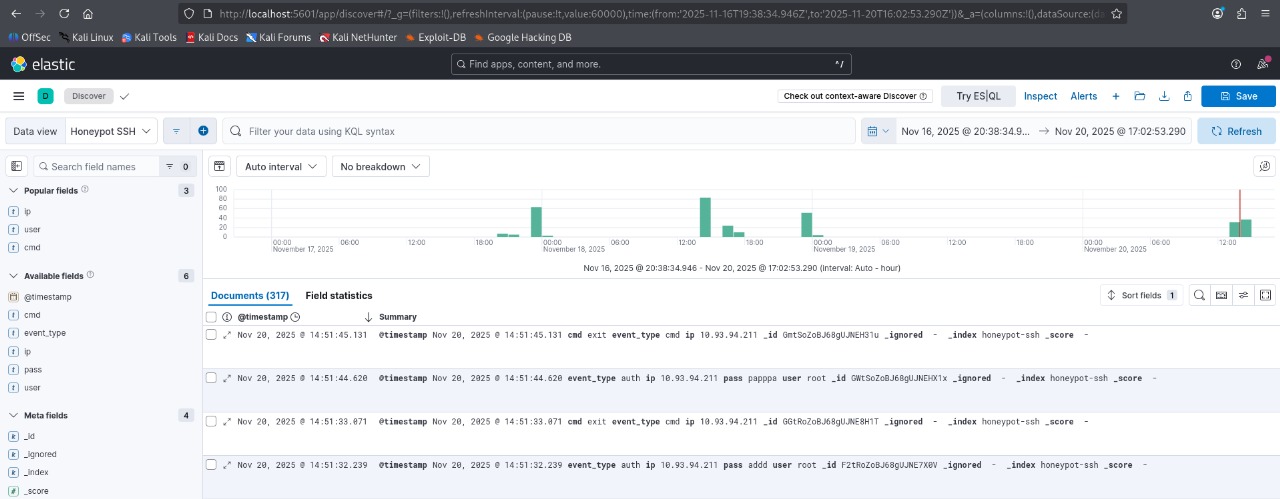
Task: Check the select-all rows checkbox in header
Action: point(211,317)
